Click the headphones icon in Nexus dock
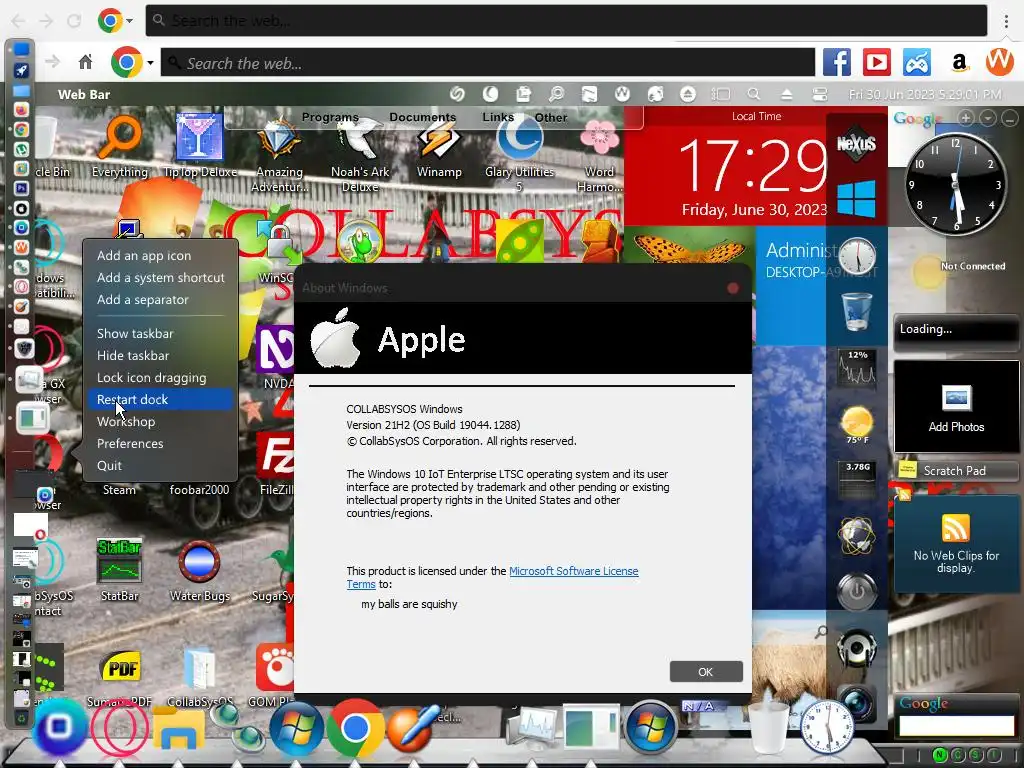This screenshot has width=1024, height=768. 857,648
